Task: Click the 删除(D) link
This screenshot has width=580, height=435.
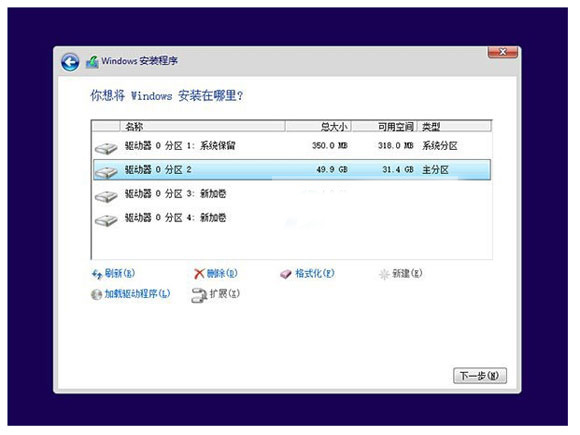Action: coord(222,273)
